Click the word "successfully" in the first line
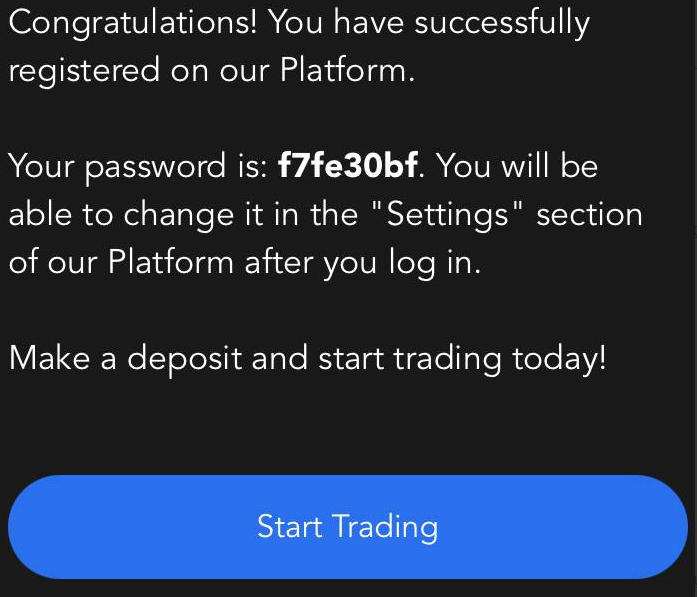This screenshot has height=597, width=697. 502,23
